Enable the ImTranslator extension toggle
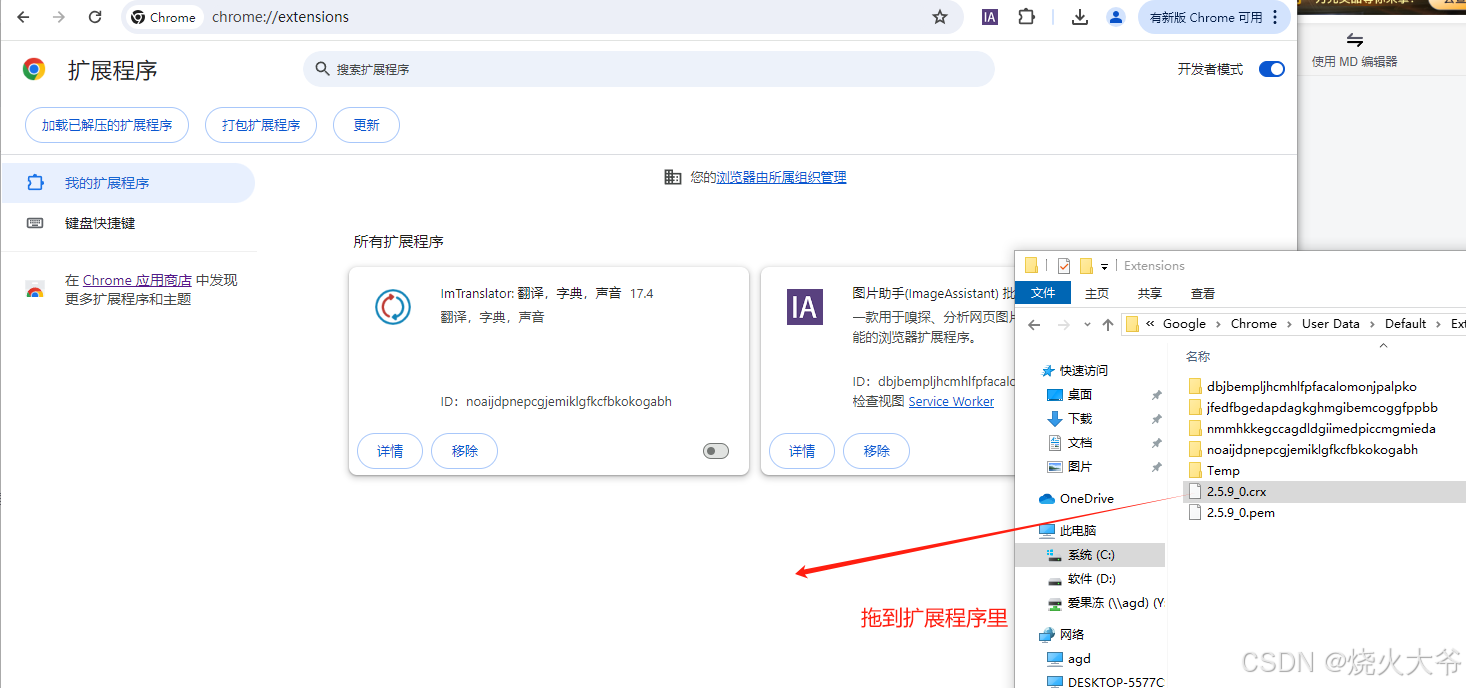This screenshot has height=688, width=1466. (x=716, y=451)
